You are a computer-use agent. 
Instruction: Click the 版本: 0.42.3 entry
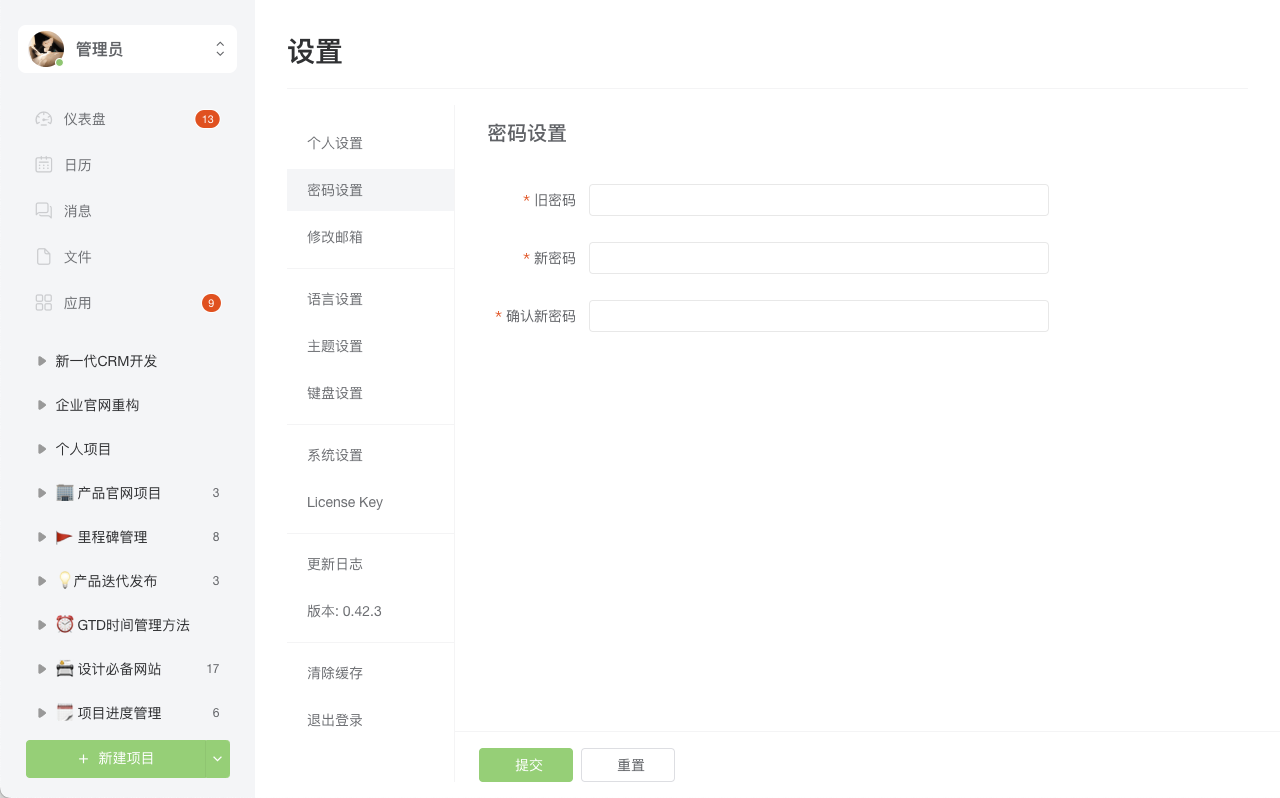pos(370,611)
